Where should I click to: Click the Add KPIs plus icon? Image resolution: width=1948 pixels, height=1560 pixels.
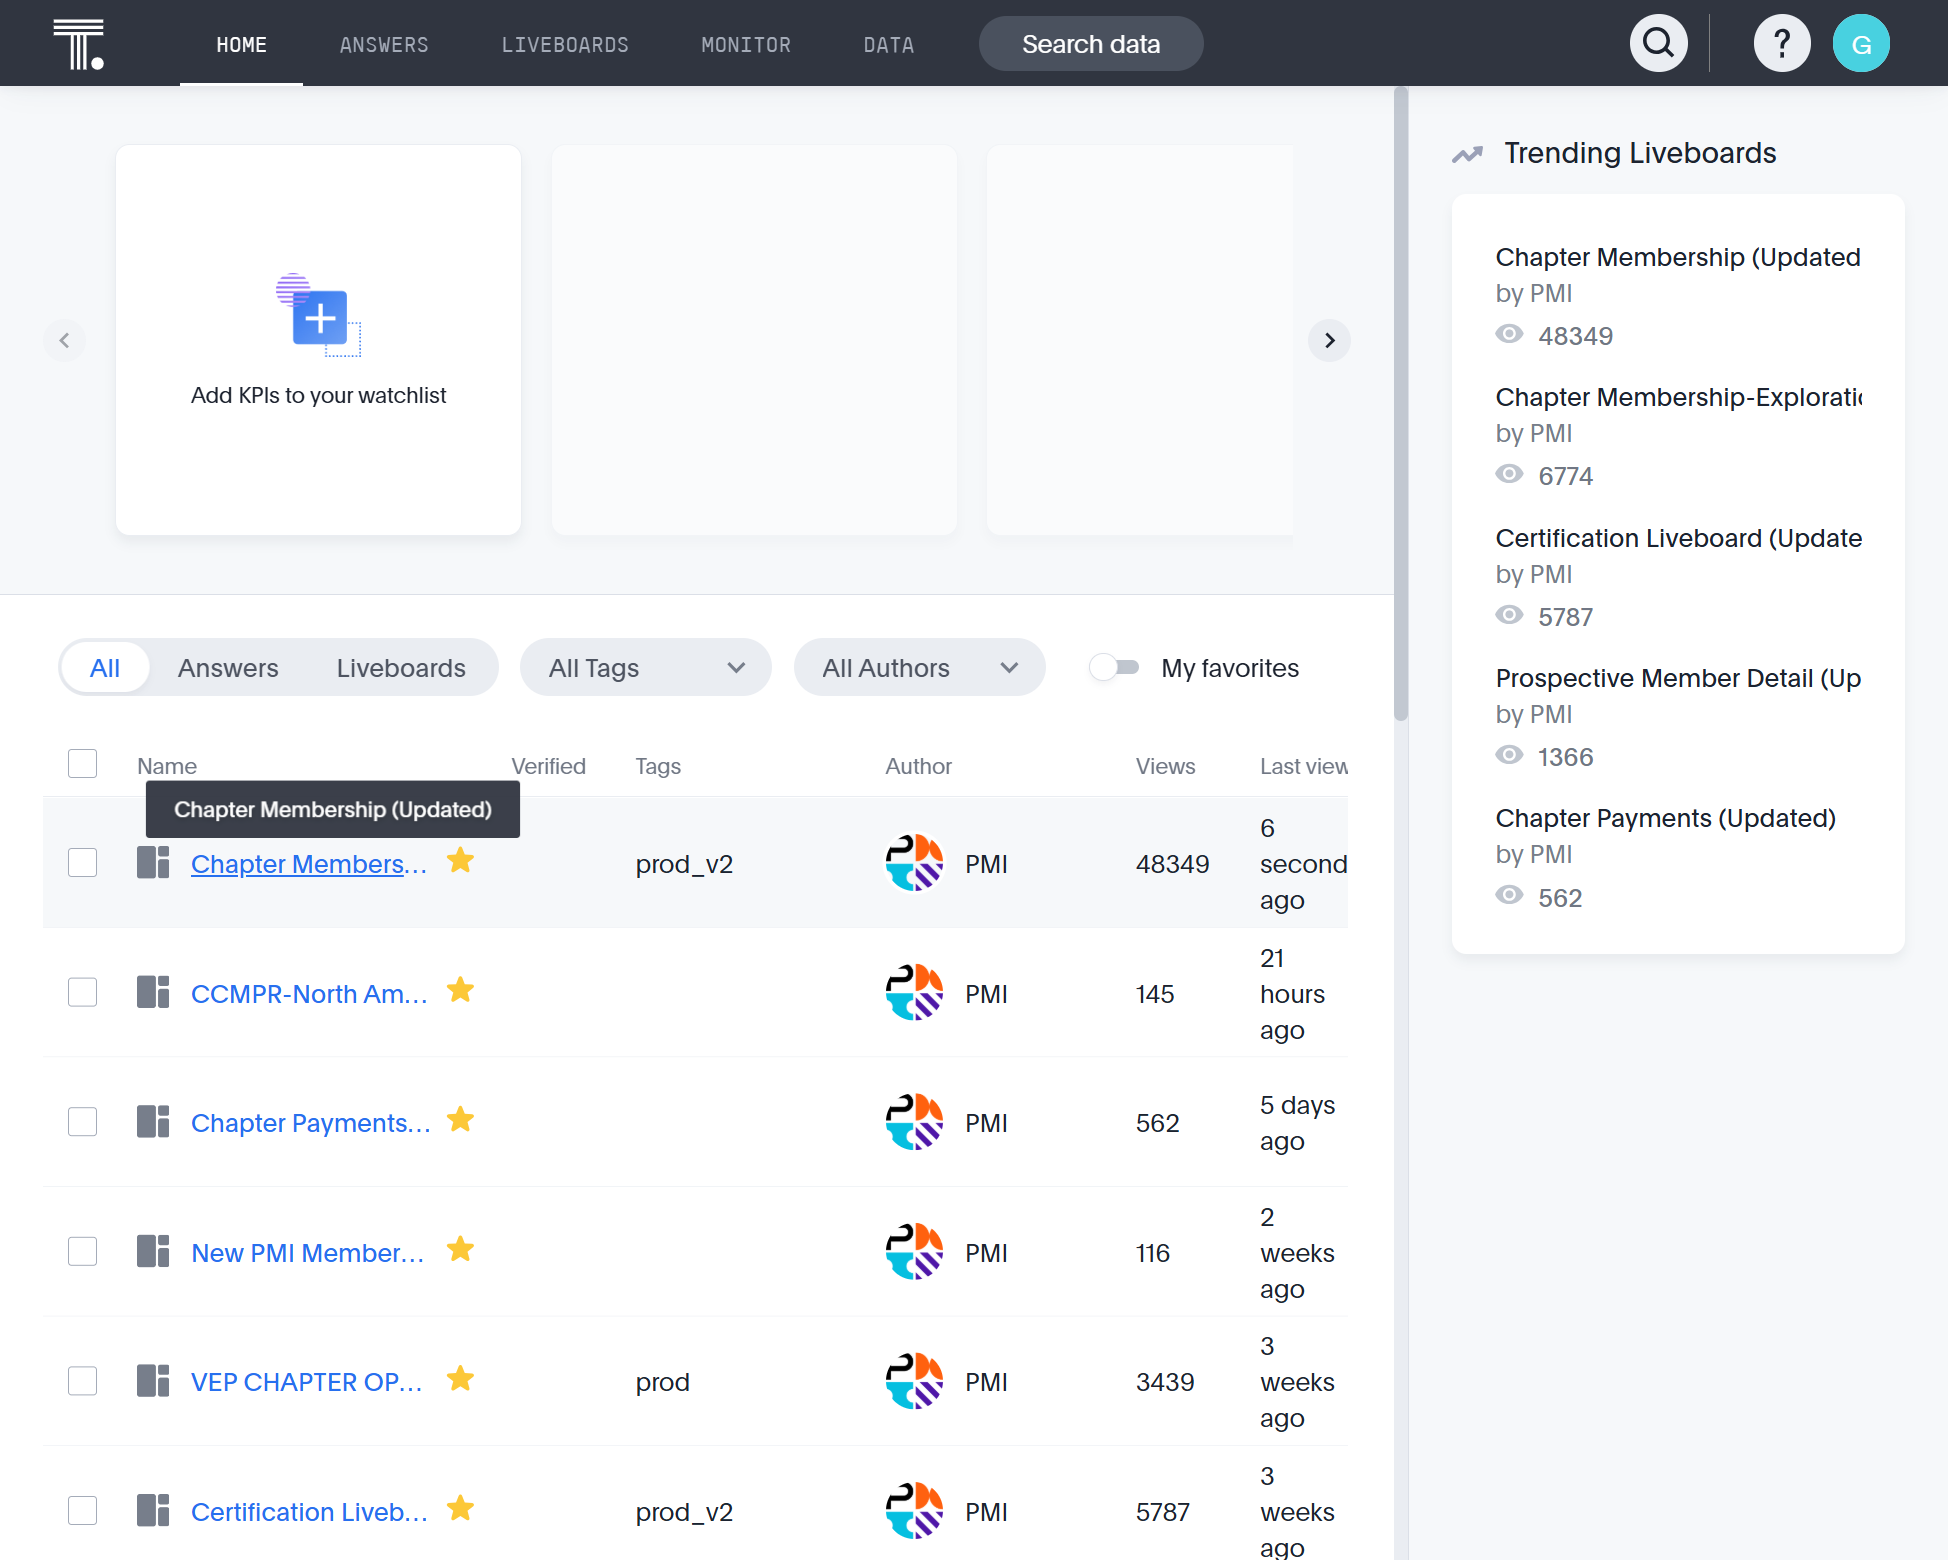click(319, 316)
